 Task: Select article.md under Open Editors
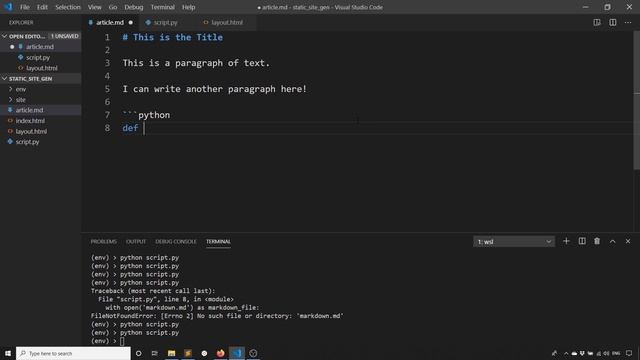click(x=41, y=47)
